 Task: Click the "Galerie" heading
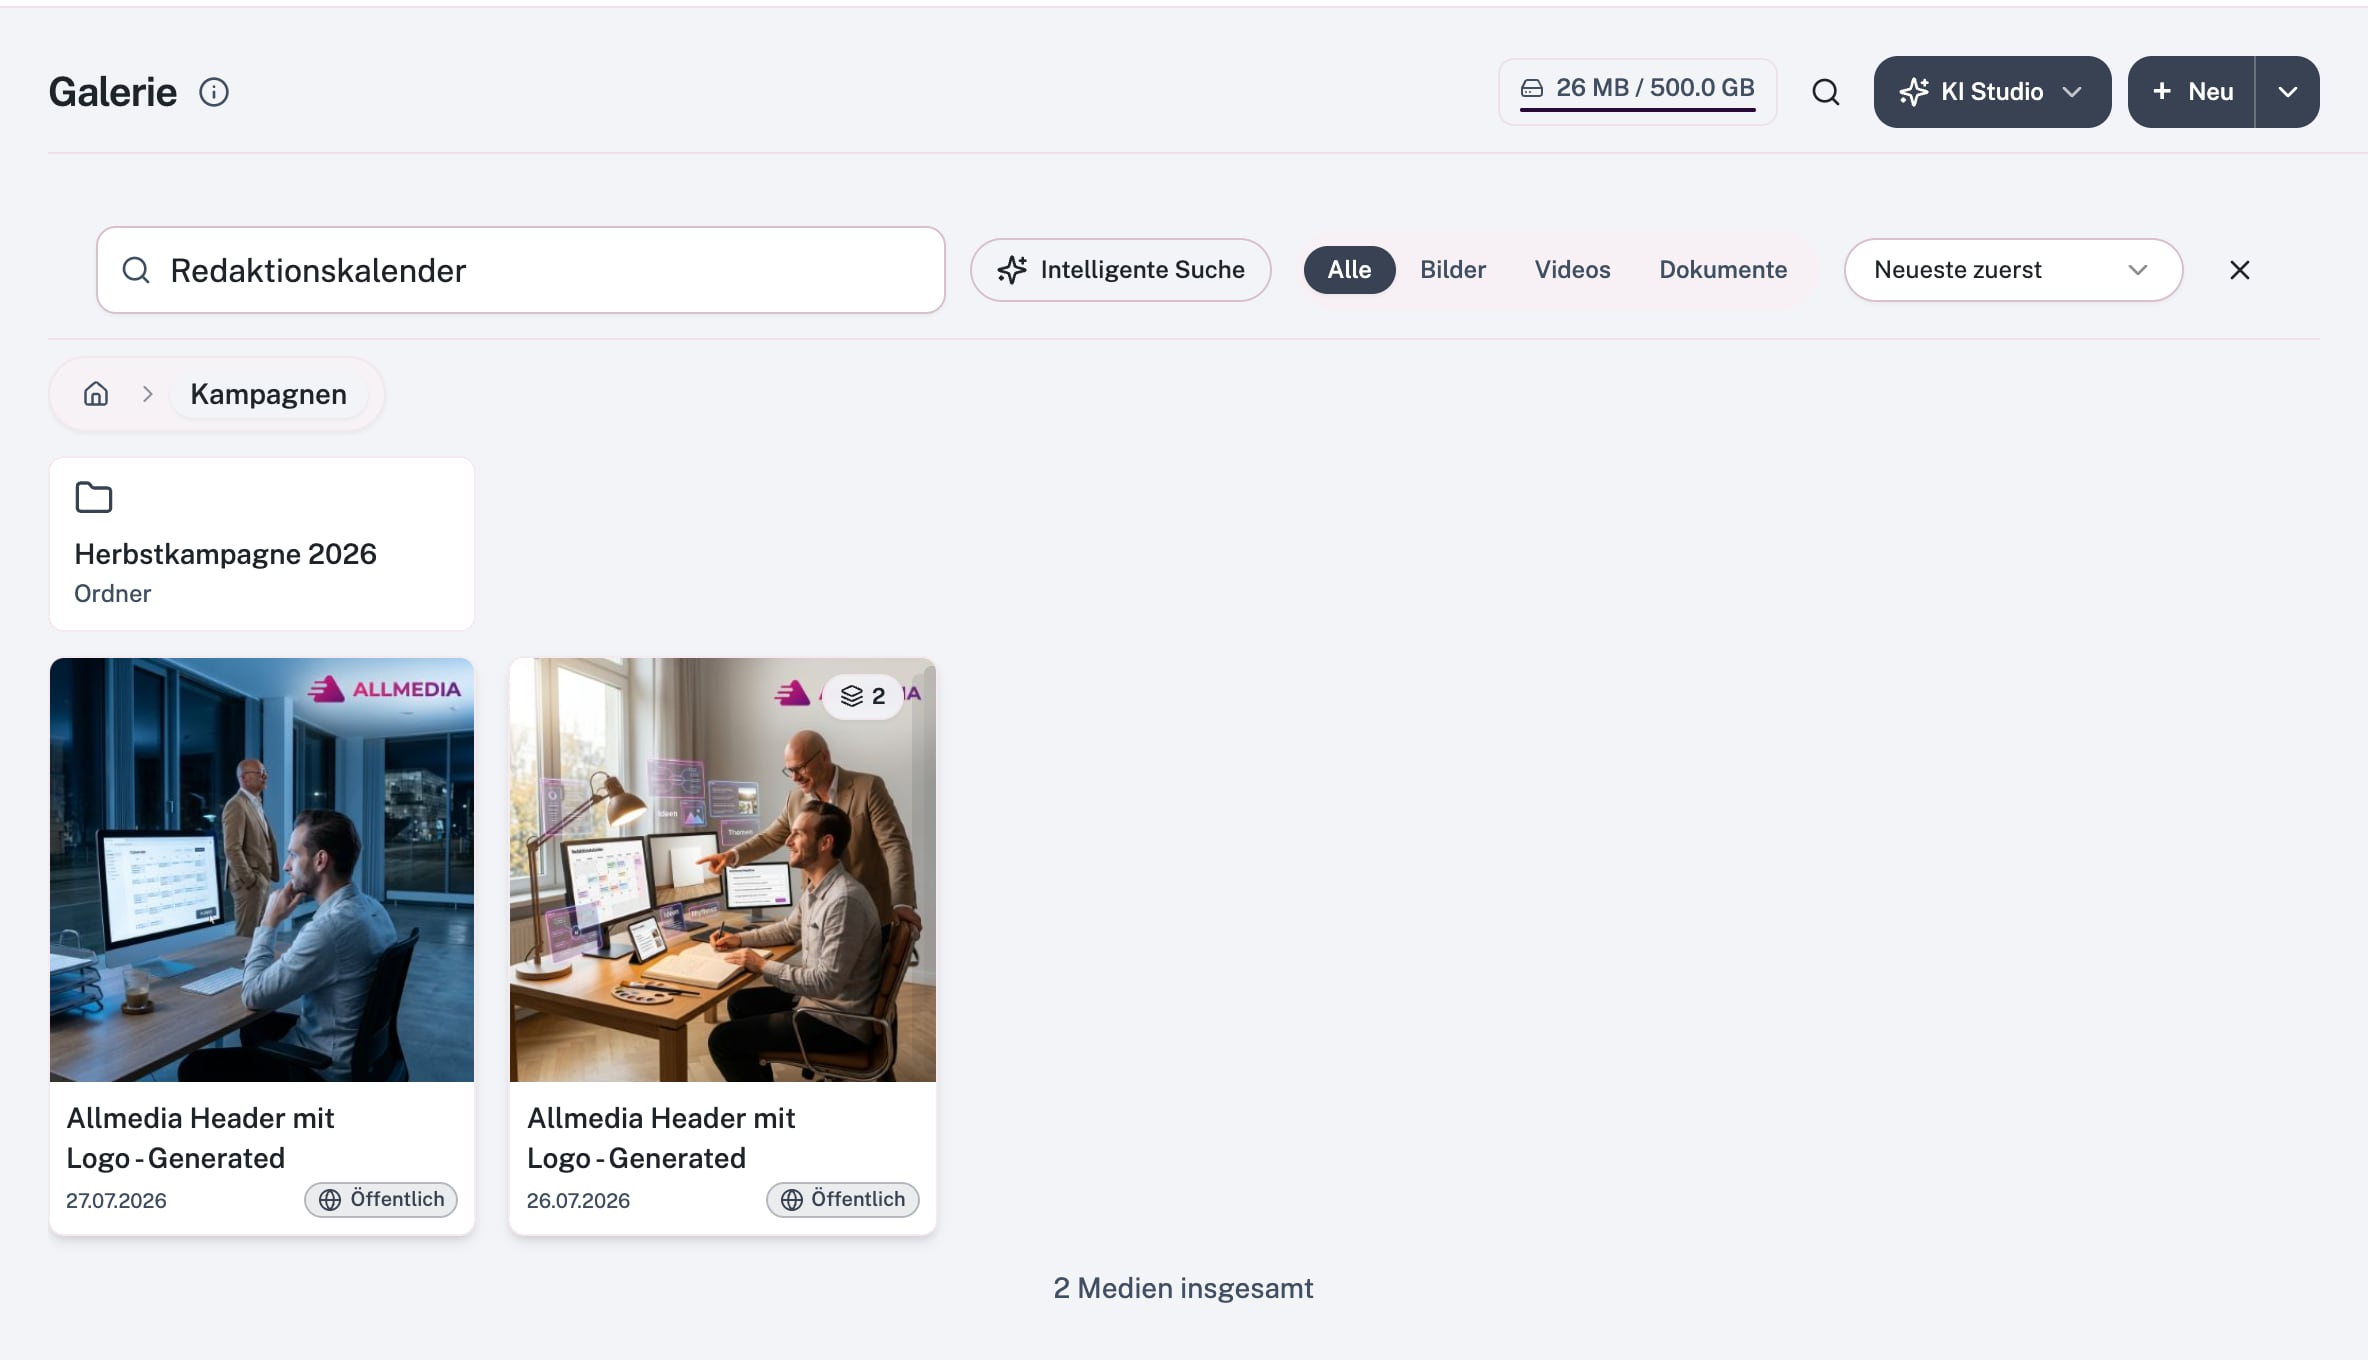click(113, 92)
